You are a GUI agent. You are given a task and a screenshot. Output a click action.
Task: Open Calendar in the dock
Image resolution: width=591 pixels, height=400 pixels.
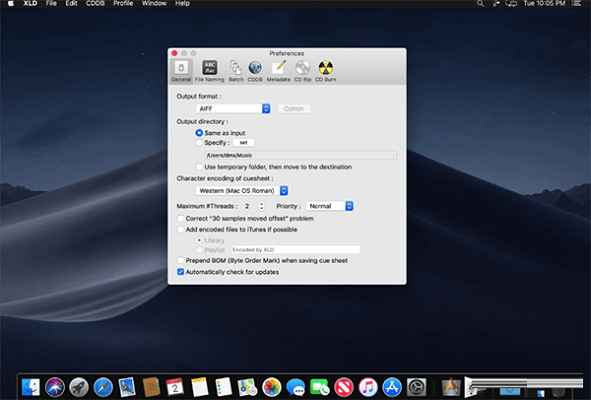175,387
